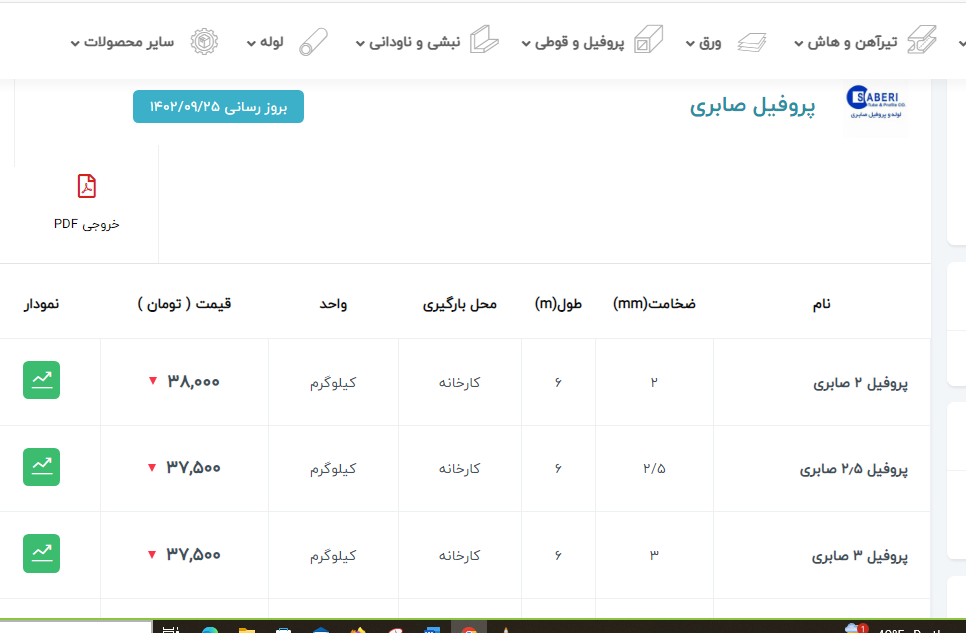
Task: Click the sheet (ورق) stack icon
Action: click(x=752, y=42)
